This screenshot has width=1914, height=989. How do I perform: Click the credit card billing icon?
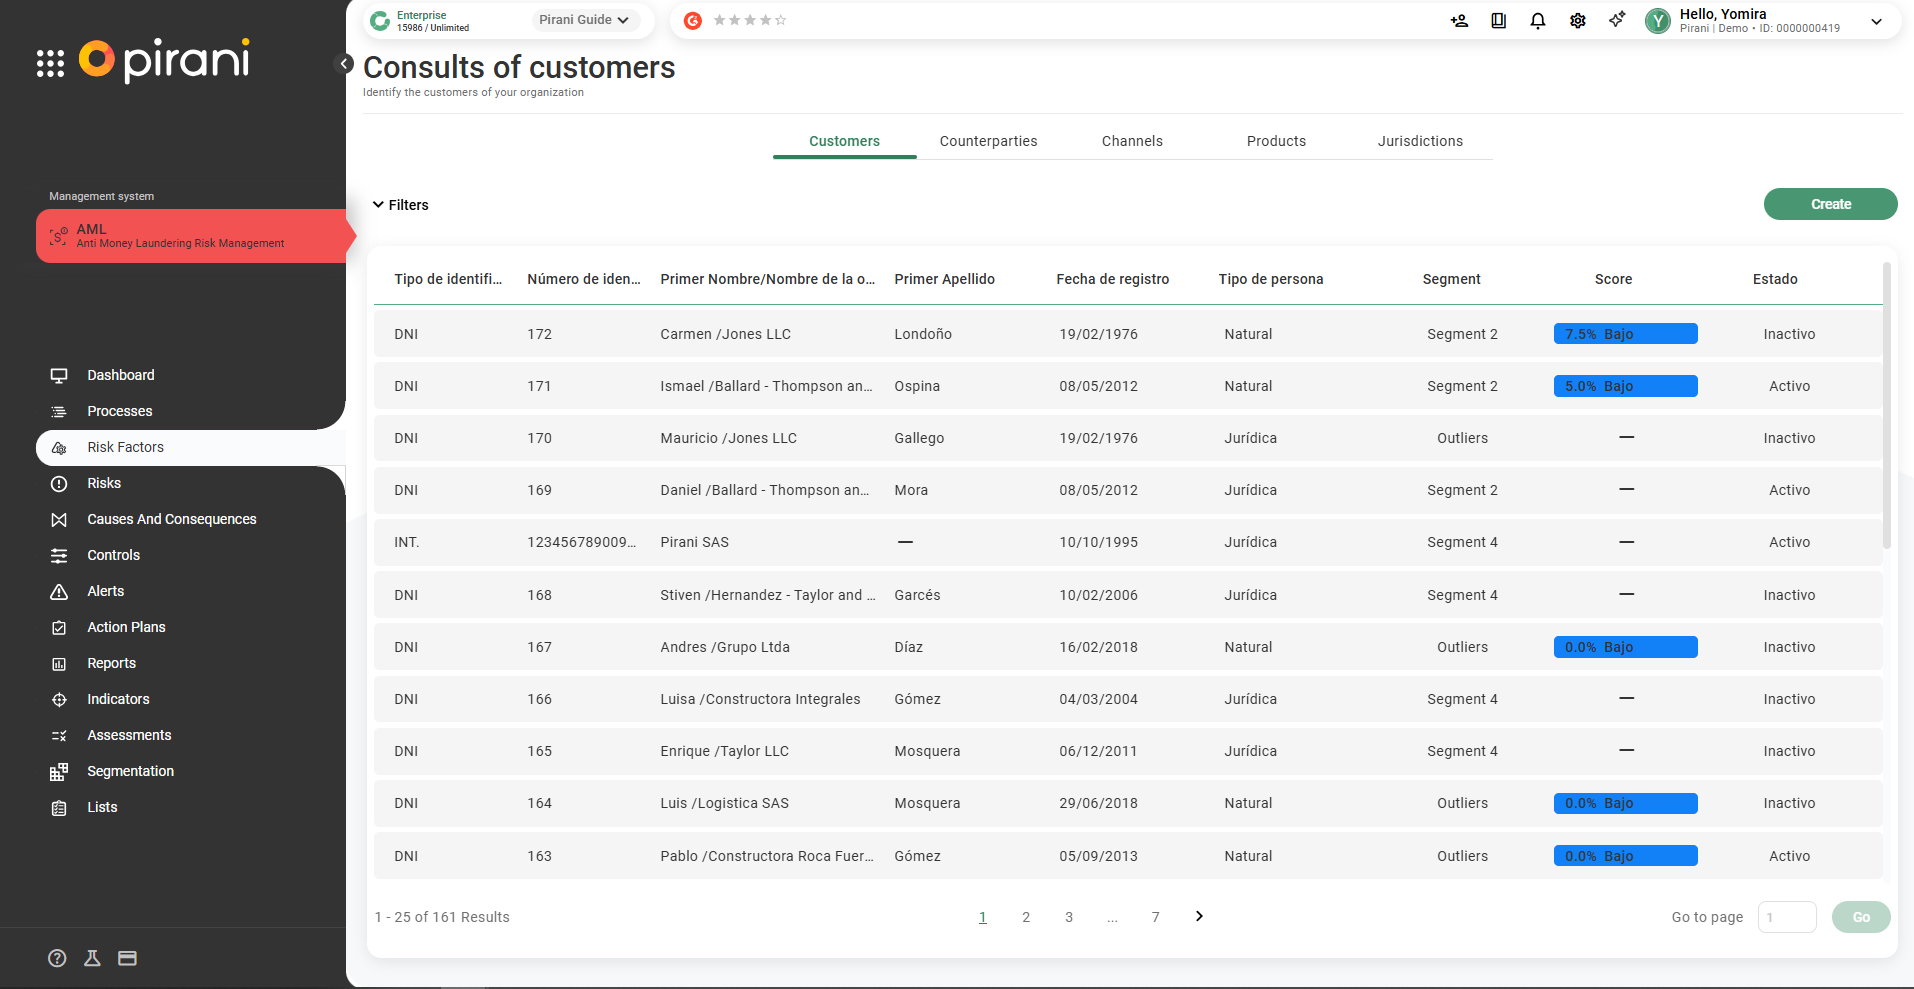(x=127, y=958)
